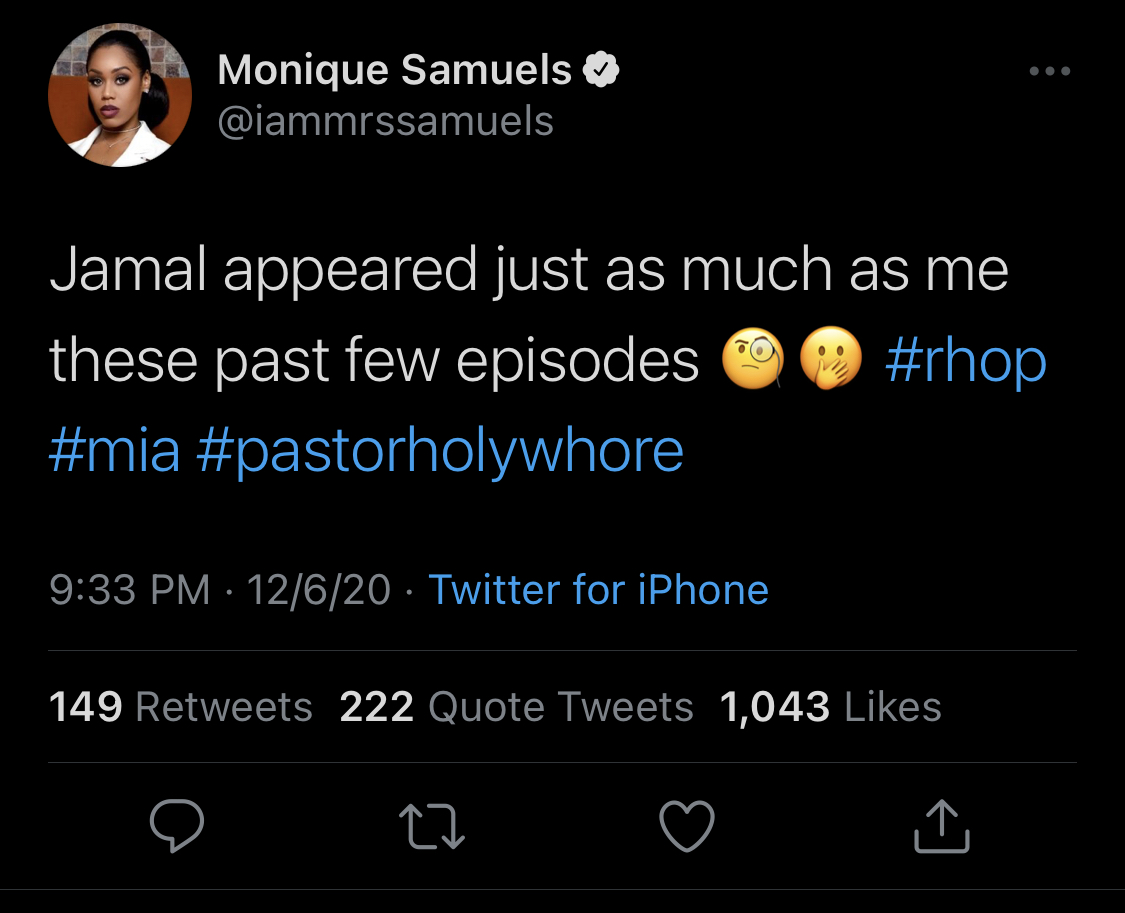Click the @iammrssamuels handle

(385, 121)
